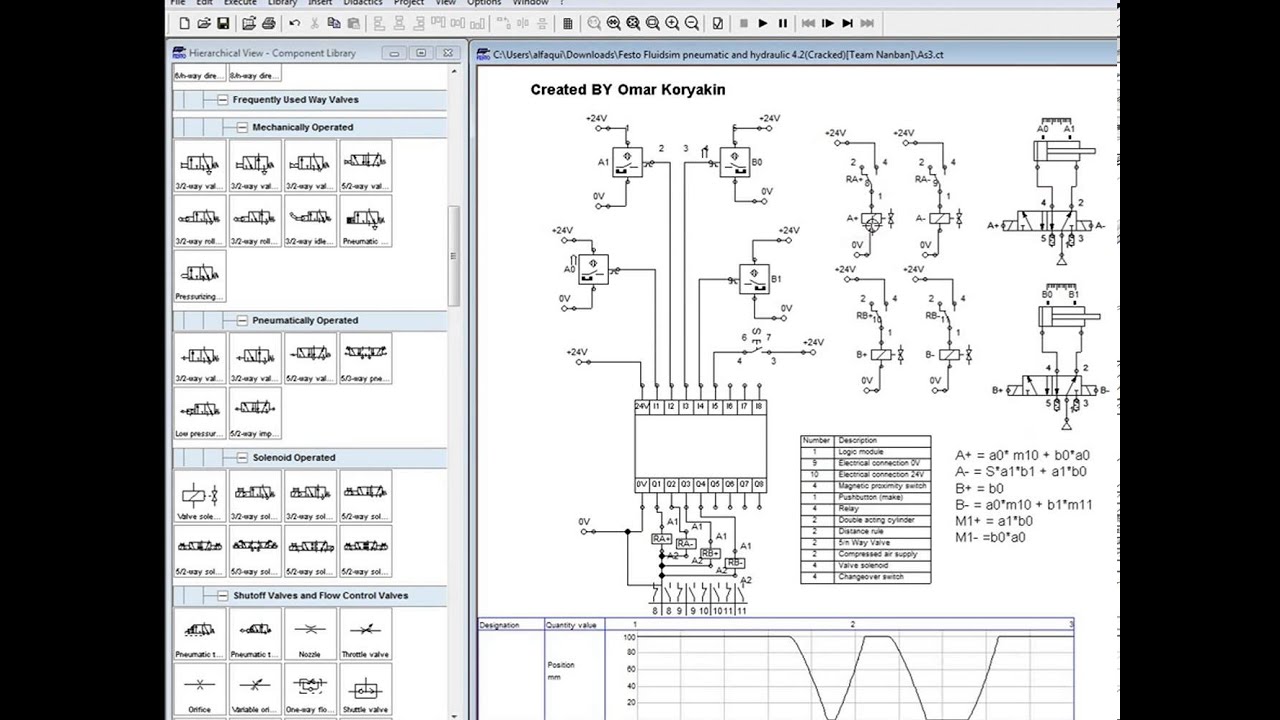The width and height of the screenshot is (1280, 720).
Task: Start the simulation with the play button
Action: click(763, 23)
